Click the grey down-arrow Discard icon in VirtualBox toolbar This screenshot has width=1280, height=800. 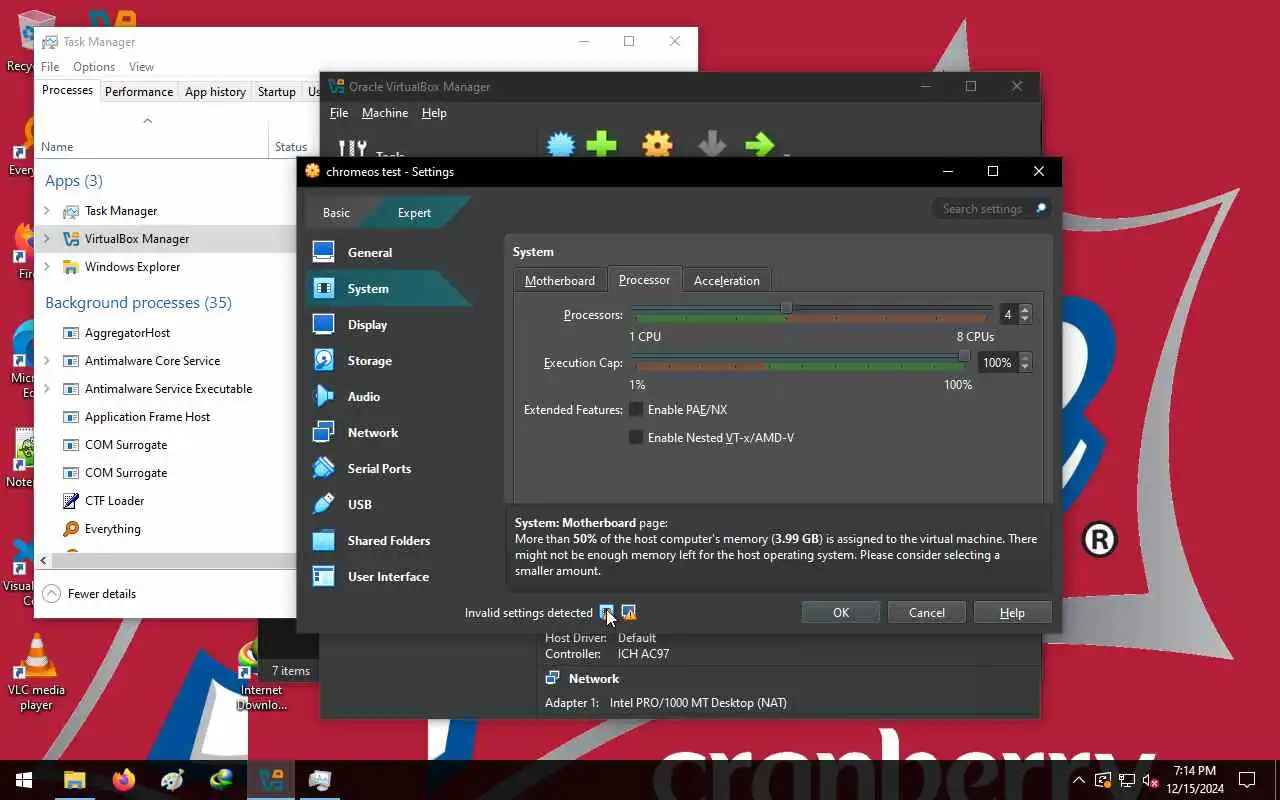[x=711, y=146]
